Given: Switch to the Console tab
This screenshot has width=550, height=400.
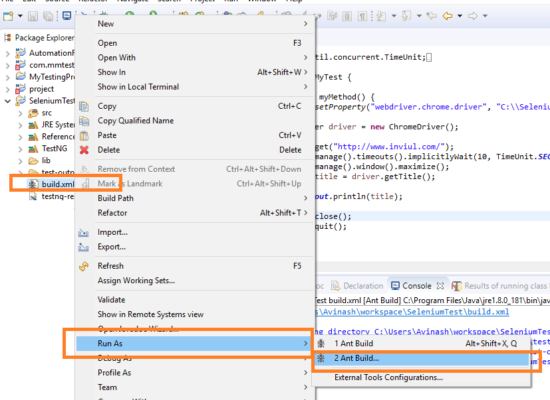Looking at the screenshot, I should pos(417,286).
